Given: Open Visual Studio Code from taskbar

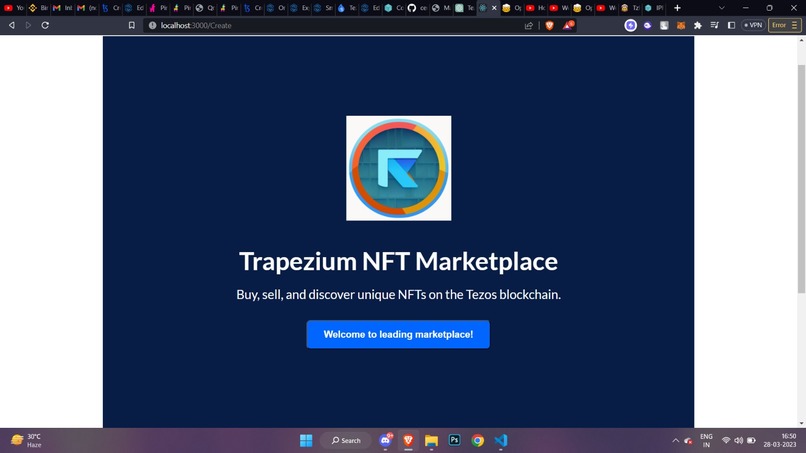Looking at the screenshot, I should click(501, 441).
